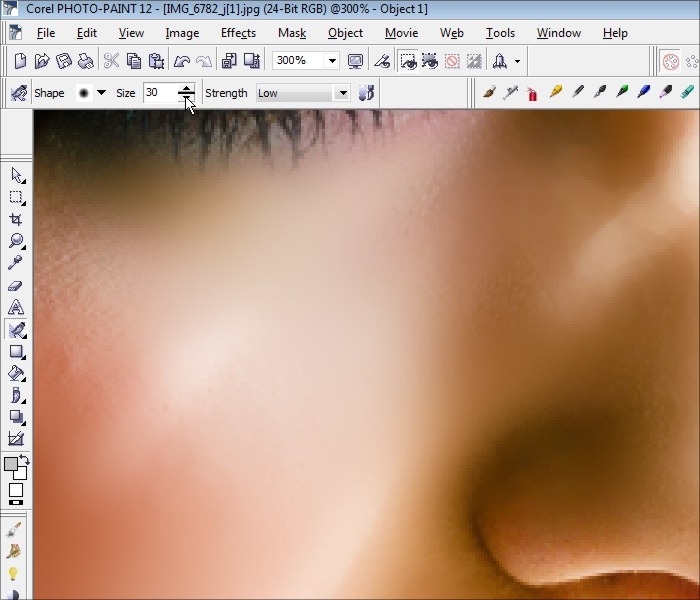Click the Cut scissors icon
Image resolution: width=700 pixels, height=600 pixels.
(111, 61)
